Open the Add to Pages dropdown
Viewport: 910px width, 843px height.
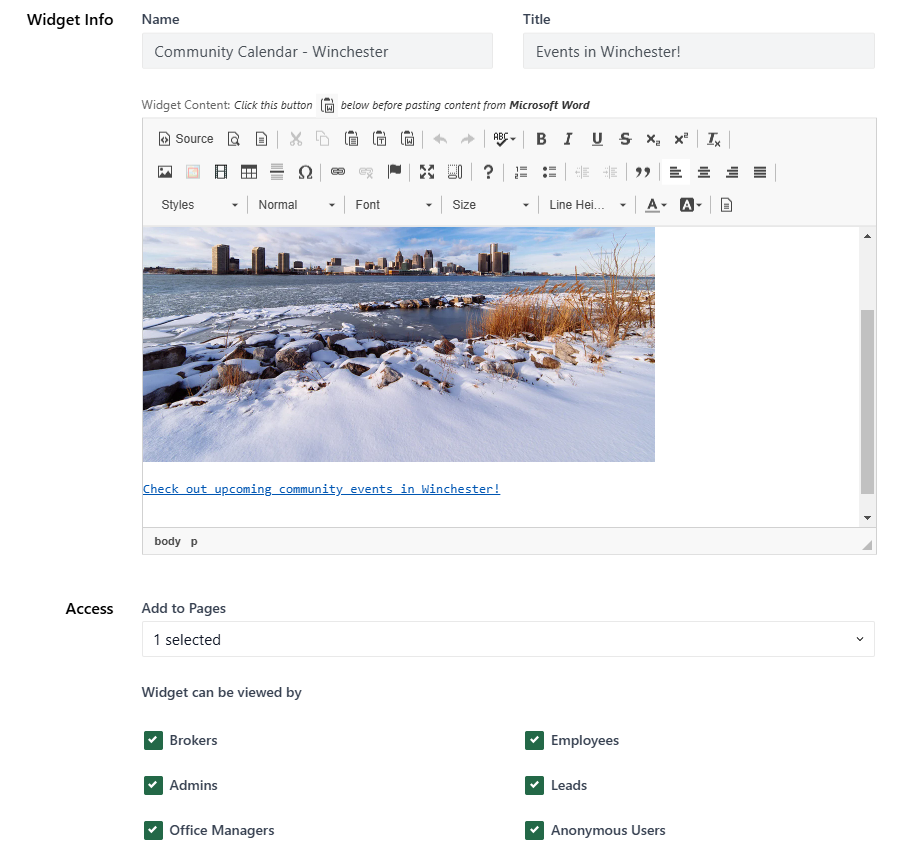[x=508, y=638]
